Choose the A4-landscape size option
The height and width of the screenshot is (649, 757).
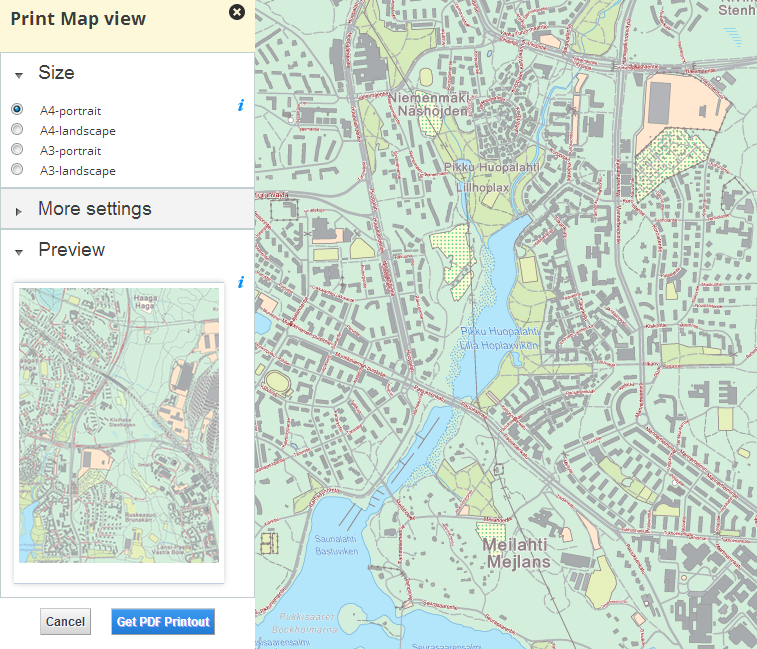[x=17, y=130]
